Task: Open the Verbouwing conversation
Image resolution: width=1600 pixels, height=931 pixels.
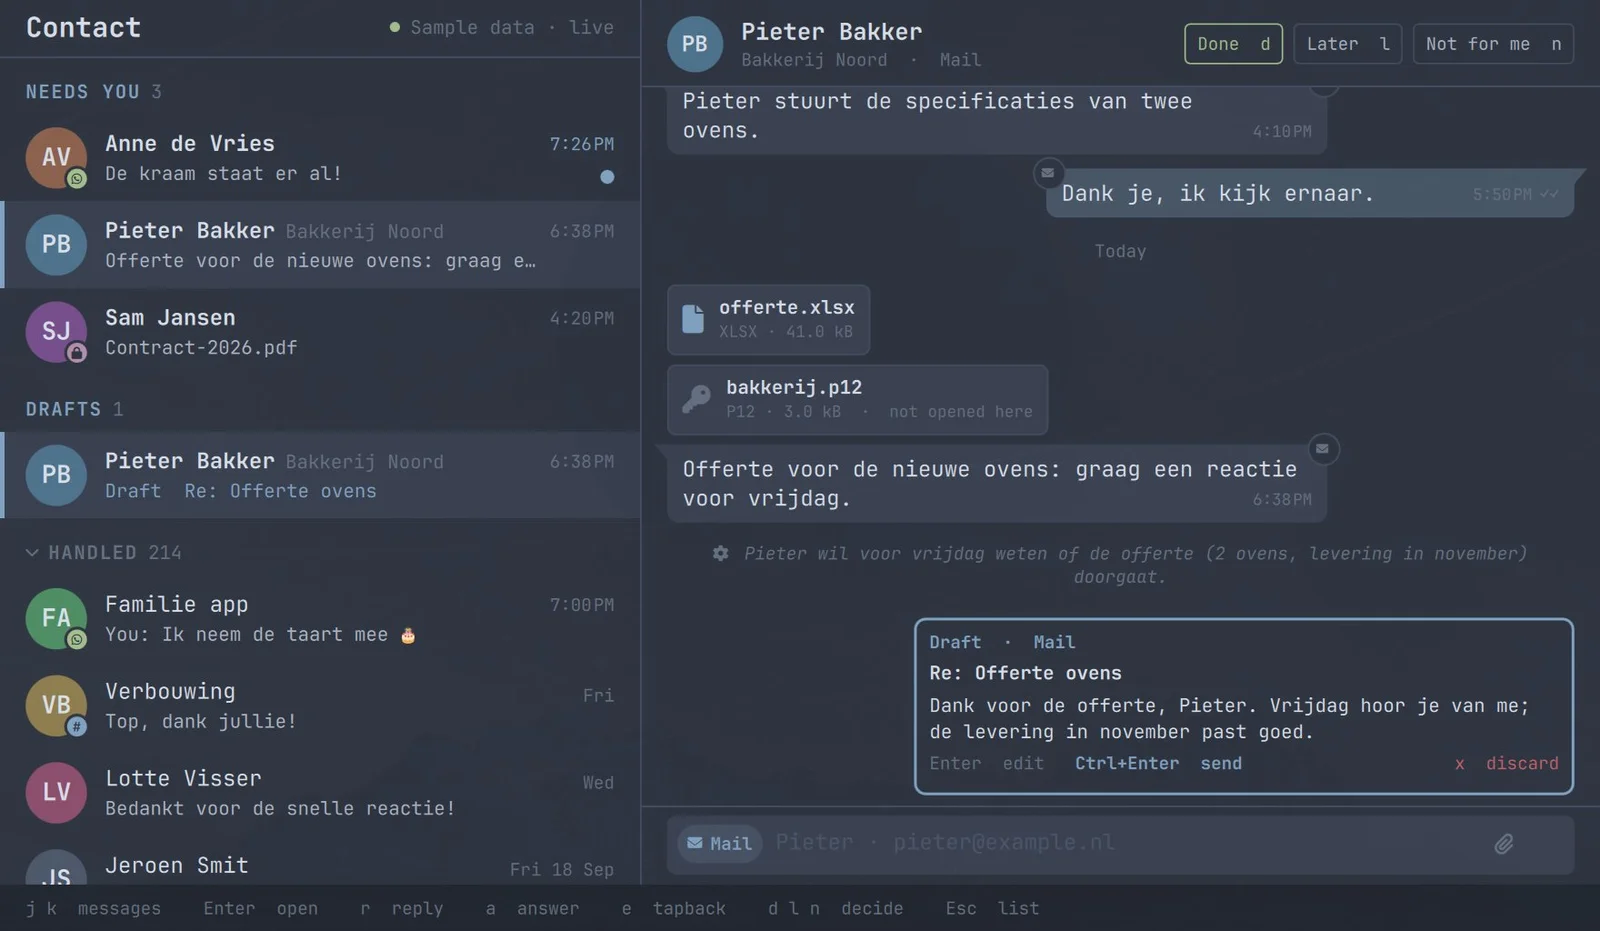Action: pyautogui.click(x=320, y=706)
